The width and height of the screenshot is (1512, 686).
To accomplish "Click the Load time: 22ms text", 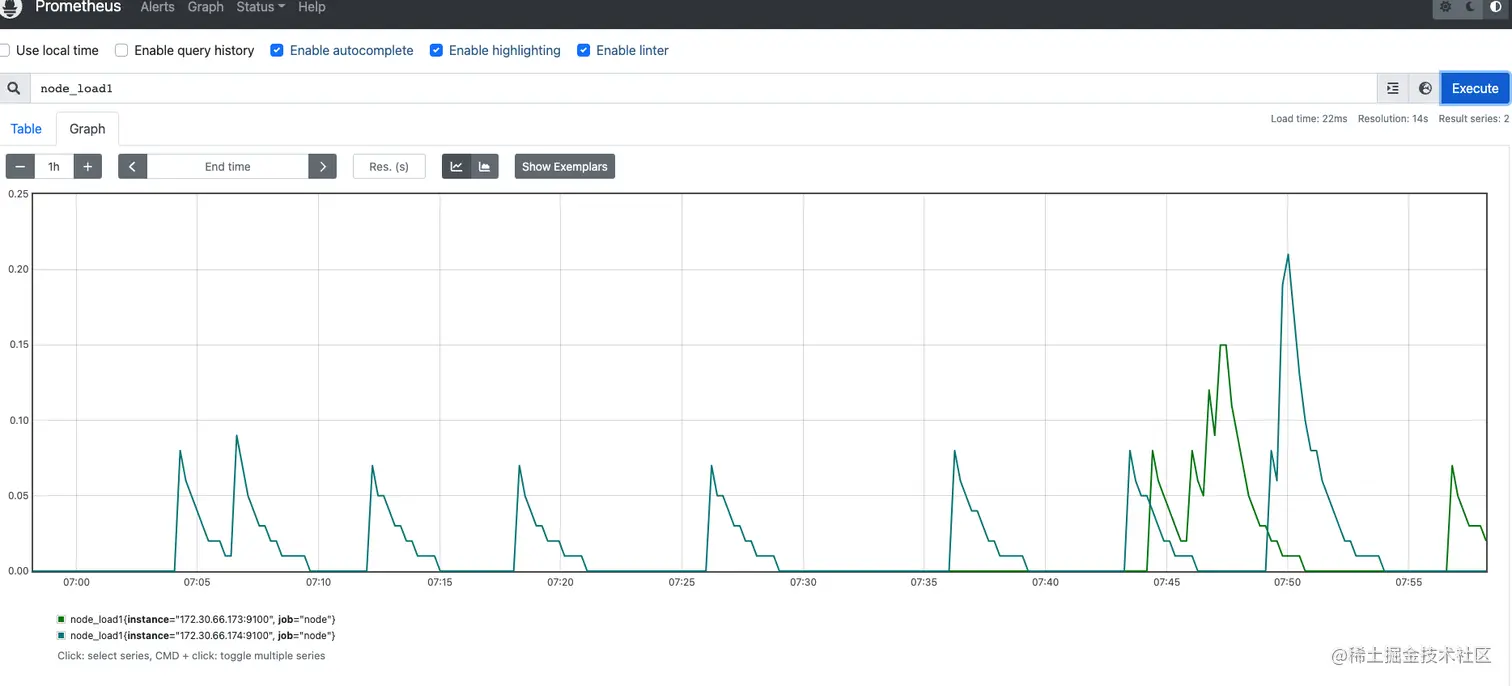I will click(1309, 119).
